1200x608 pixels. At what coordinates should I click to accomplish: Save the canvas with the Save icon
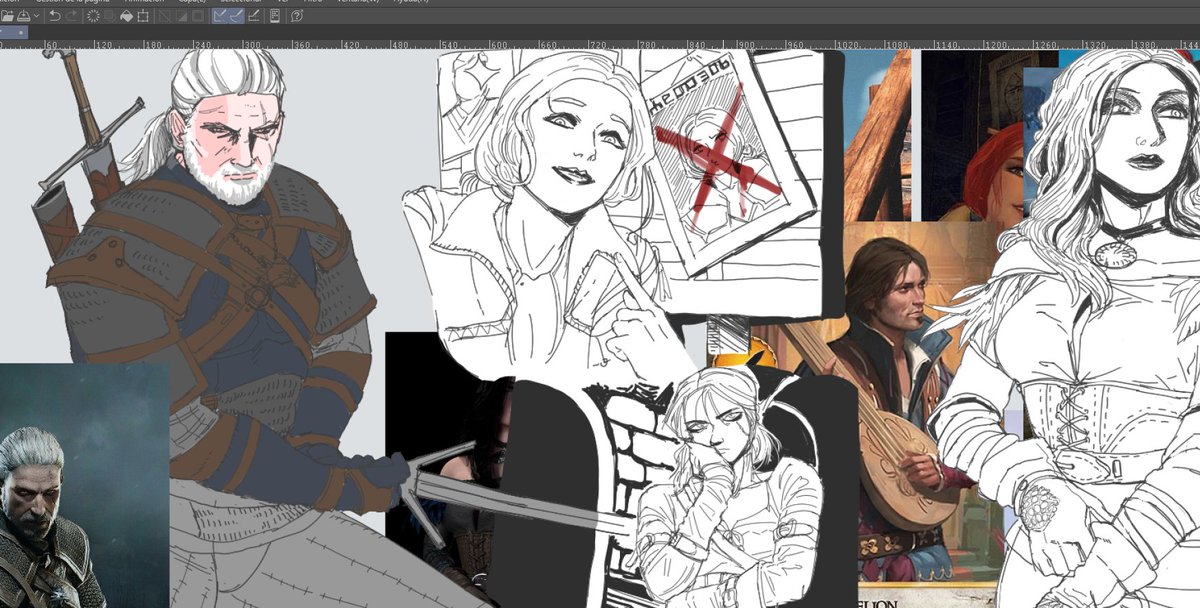click(x=24, y=16)
